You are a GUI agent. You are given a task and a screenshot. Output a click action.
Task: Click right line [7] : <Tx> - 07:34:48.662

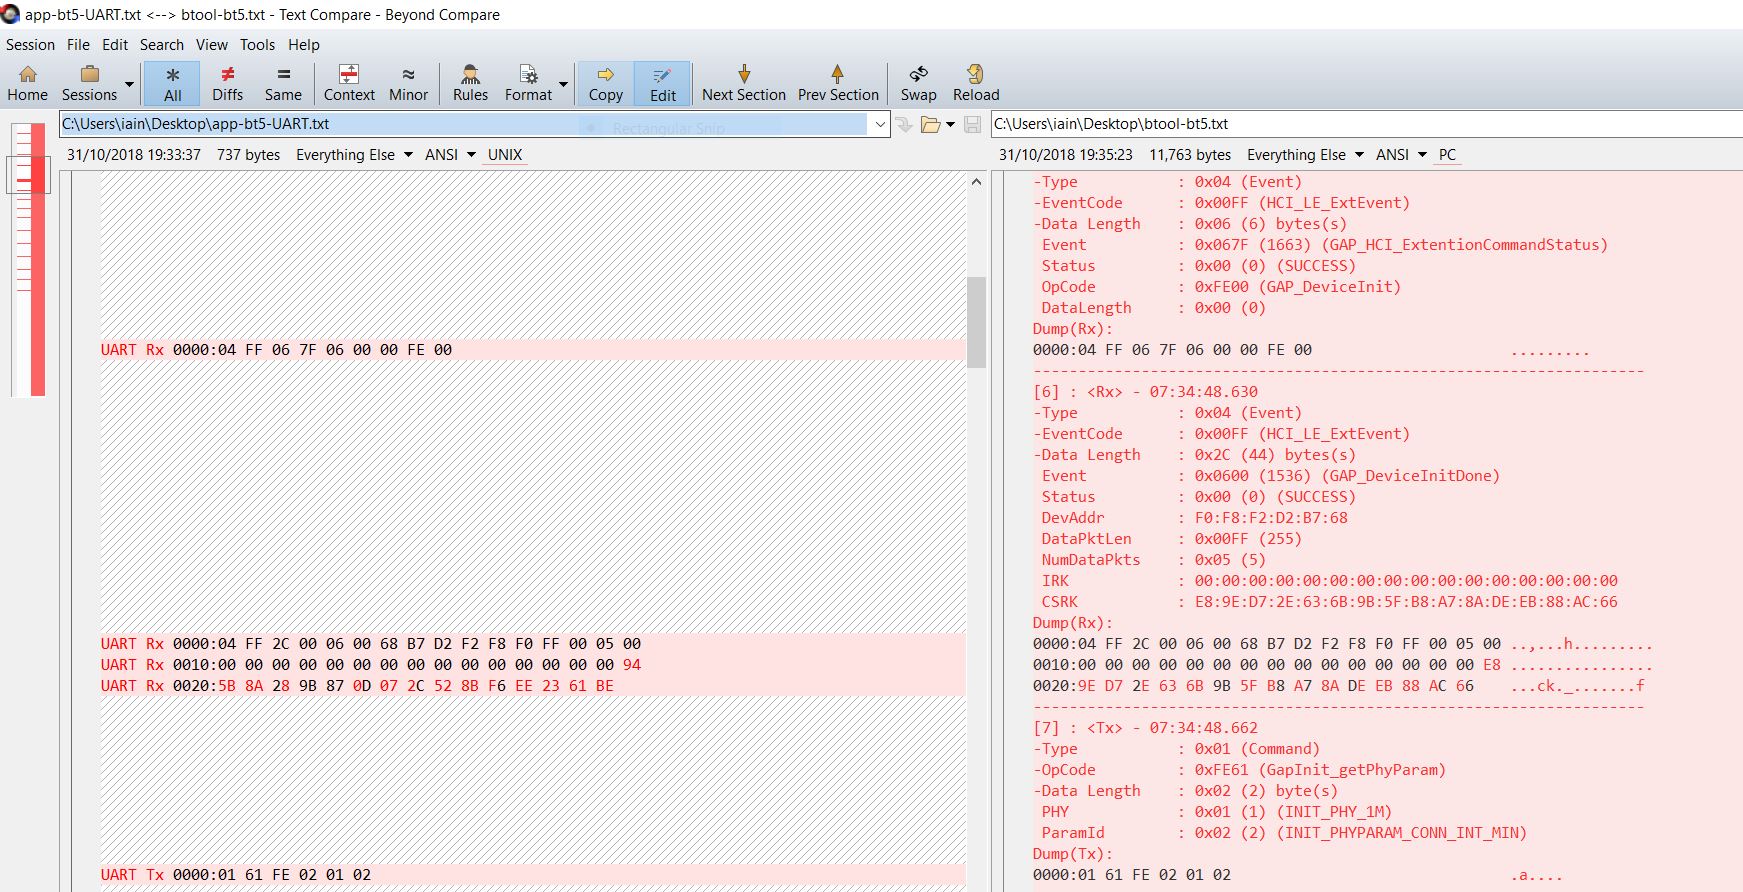[x=1145, y=728]
